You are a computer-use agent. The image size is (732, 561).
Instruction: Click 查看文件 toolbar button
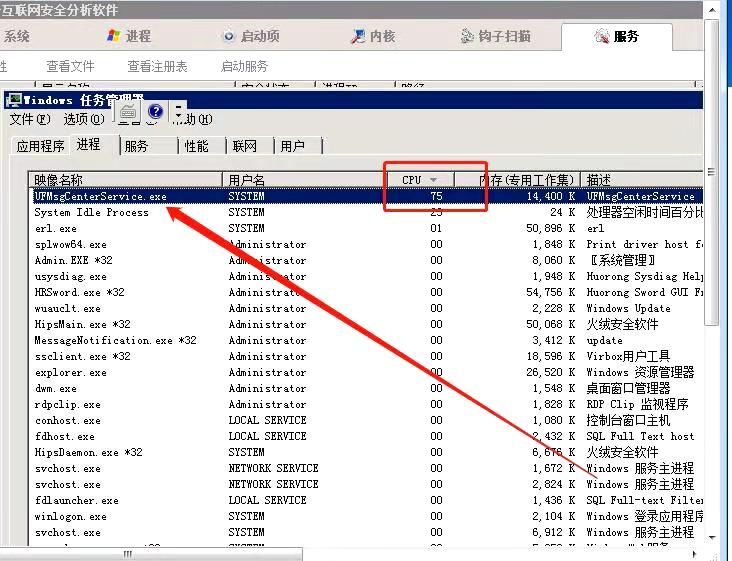coord(70,66)
